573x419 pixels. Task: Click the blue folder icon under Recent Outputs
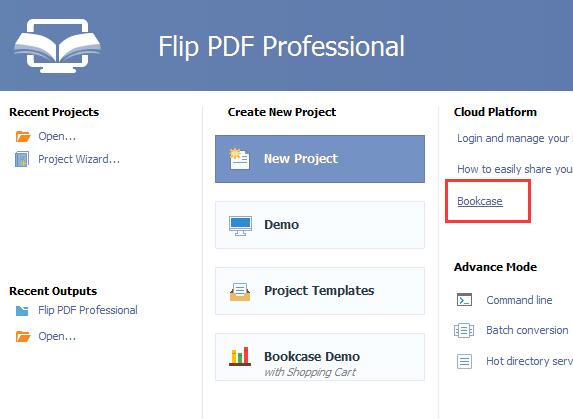[x=22, y=311]
